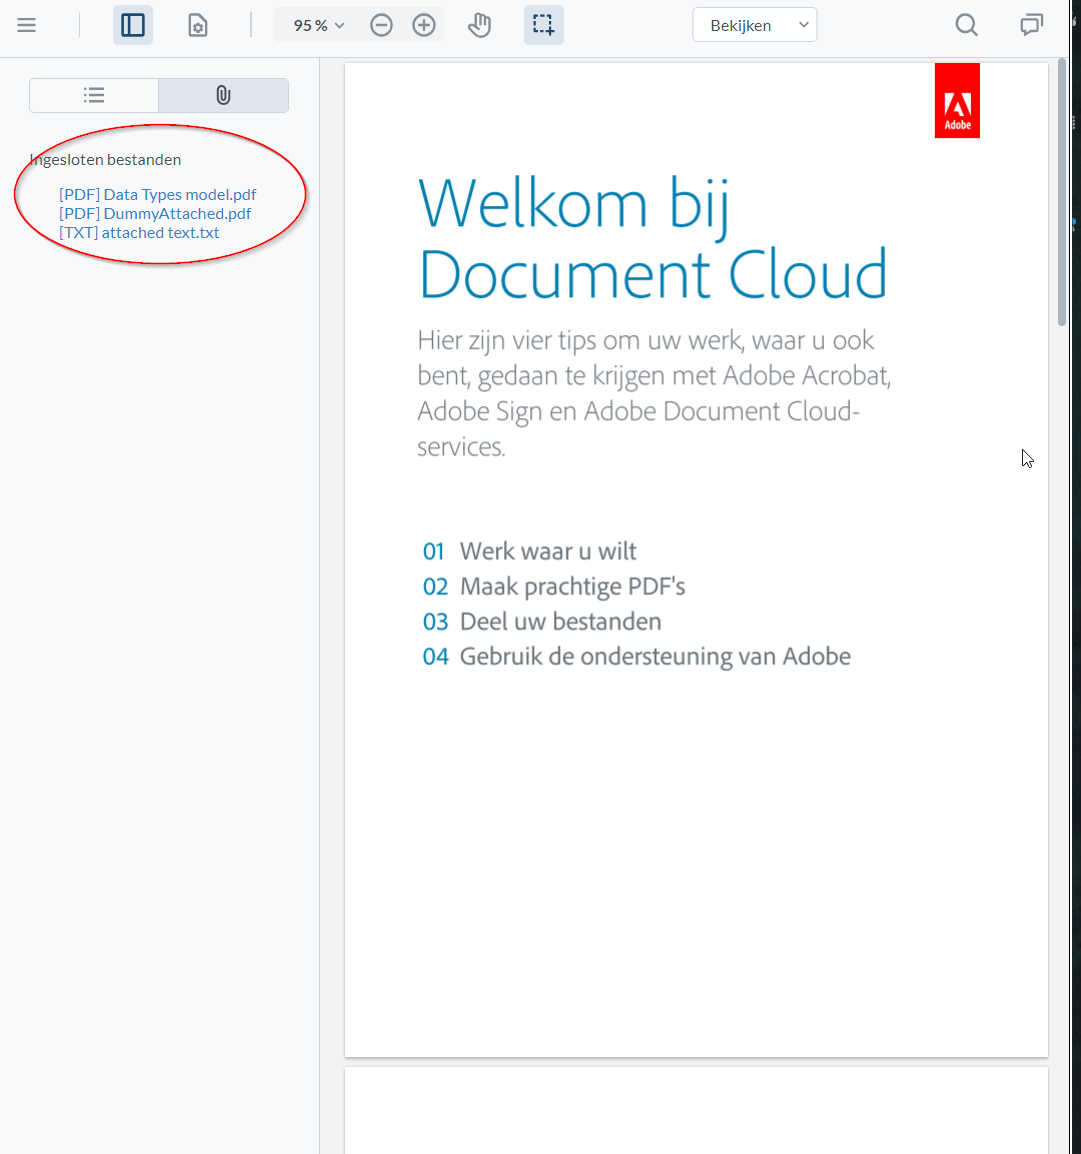Expand the 95 % zoom level dropdown
Viewport: 1081px width, 1154px height.
coord(318,26)
